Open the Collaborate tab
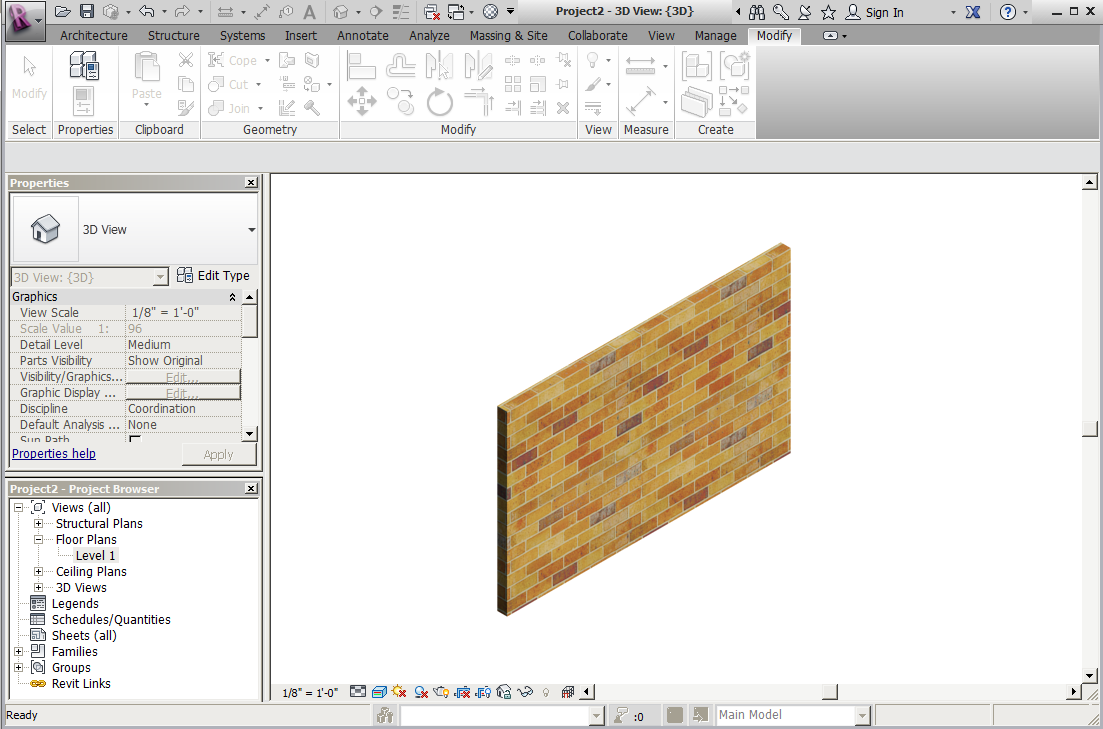This screenshot has width=1103, height=729. coord(597,35)
